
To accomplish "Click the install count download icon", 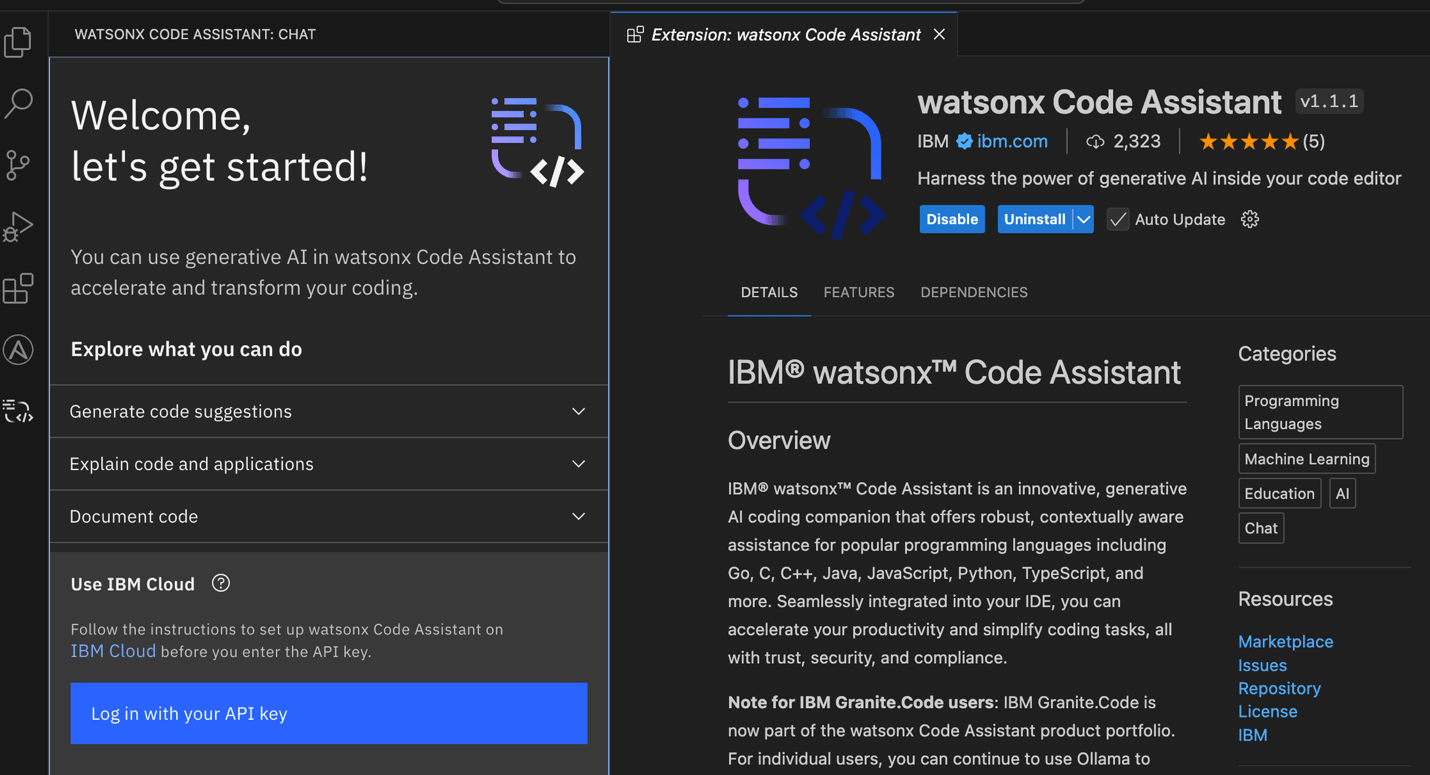I will pos(1095,142).
